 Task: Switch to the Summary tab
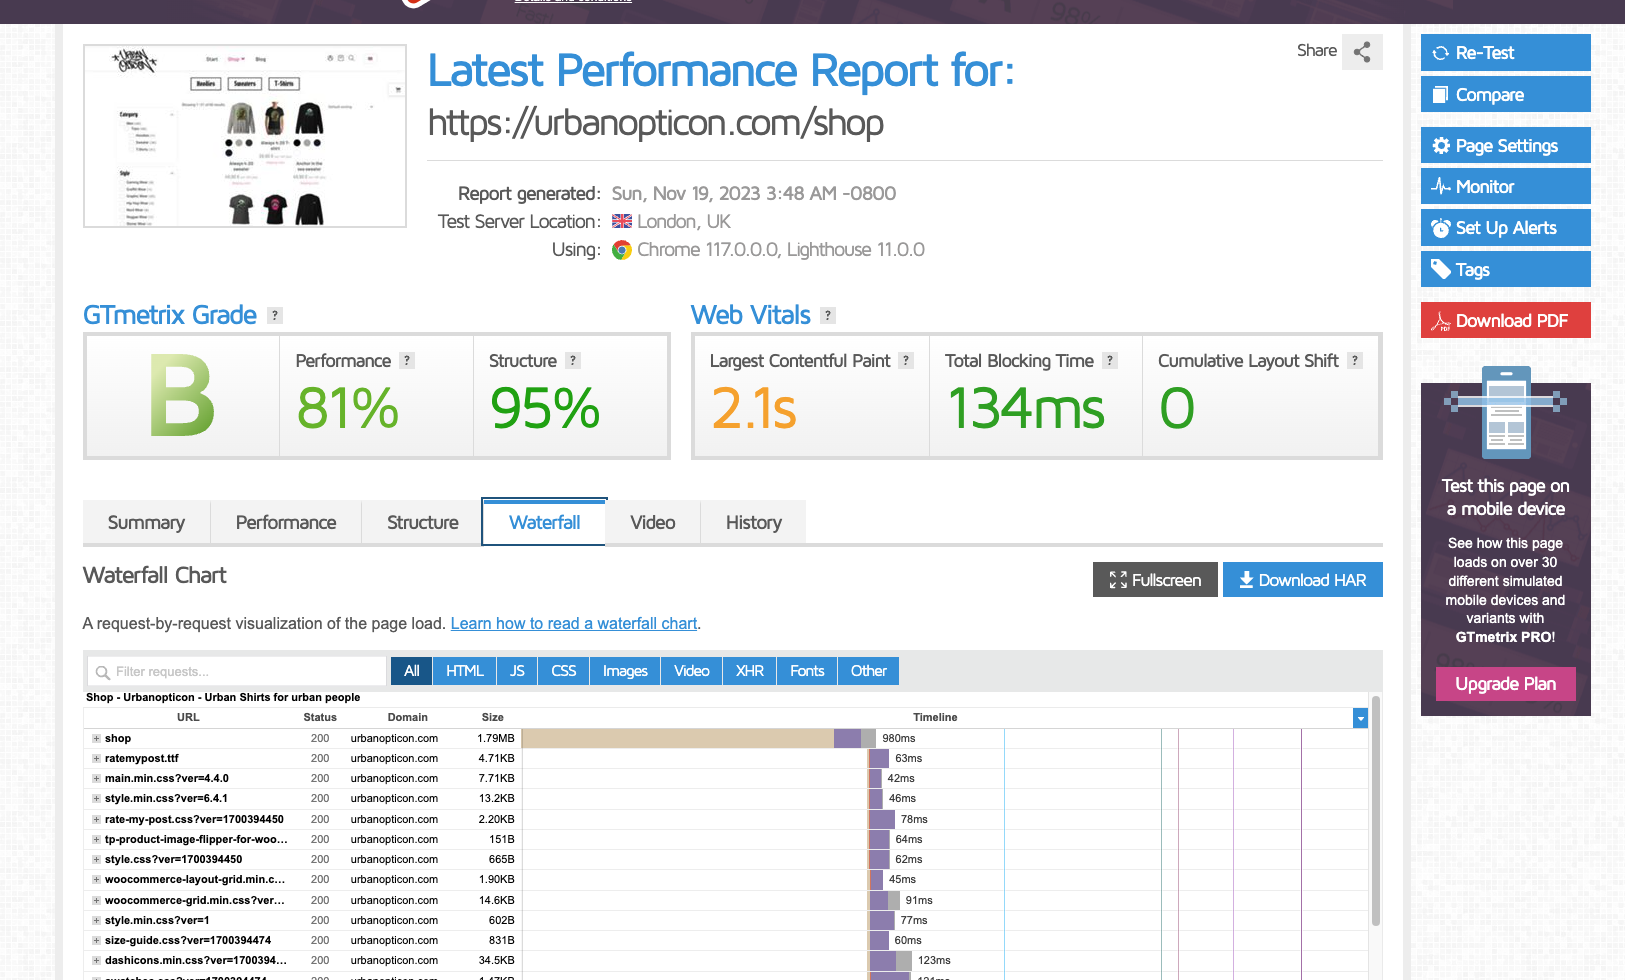[x=146, y=523]
